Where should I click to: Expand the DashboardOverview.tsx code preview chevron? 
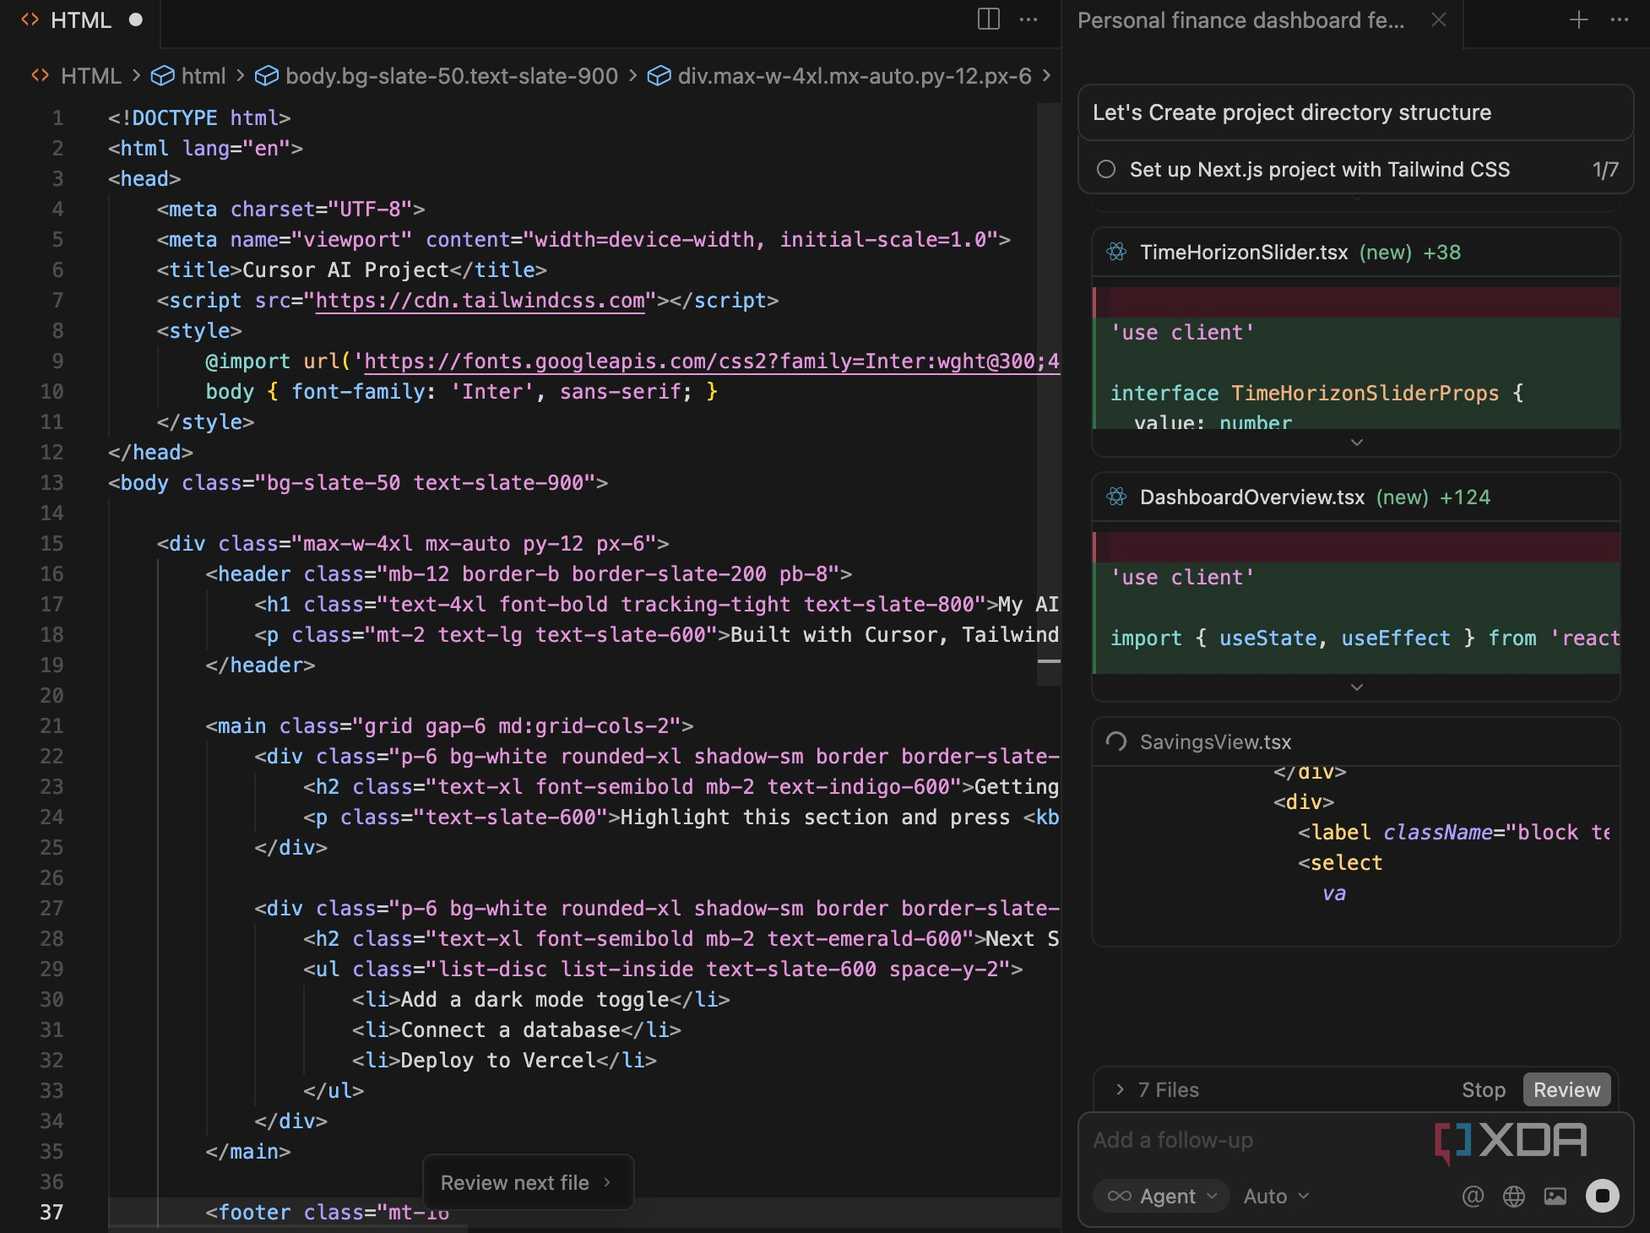coord(1356,687)
